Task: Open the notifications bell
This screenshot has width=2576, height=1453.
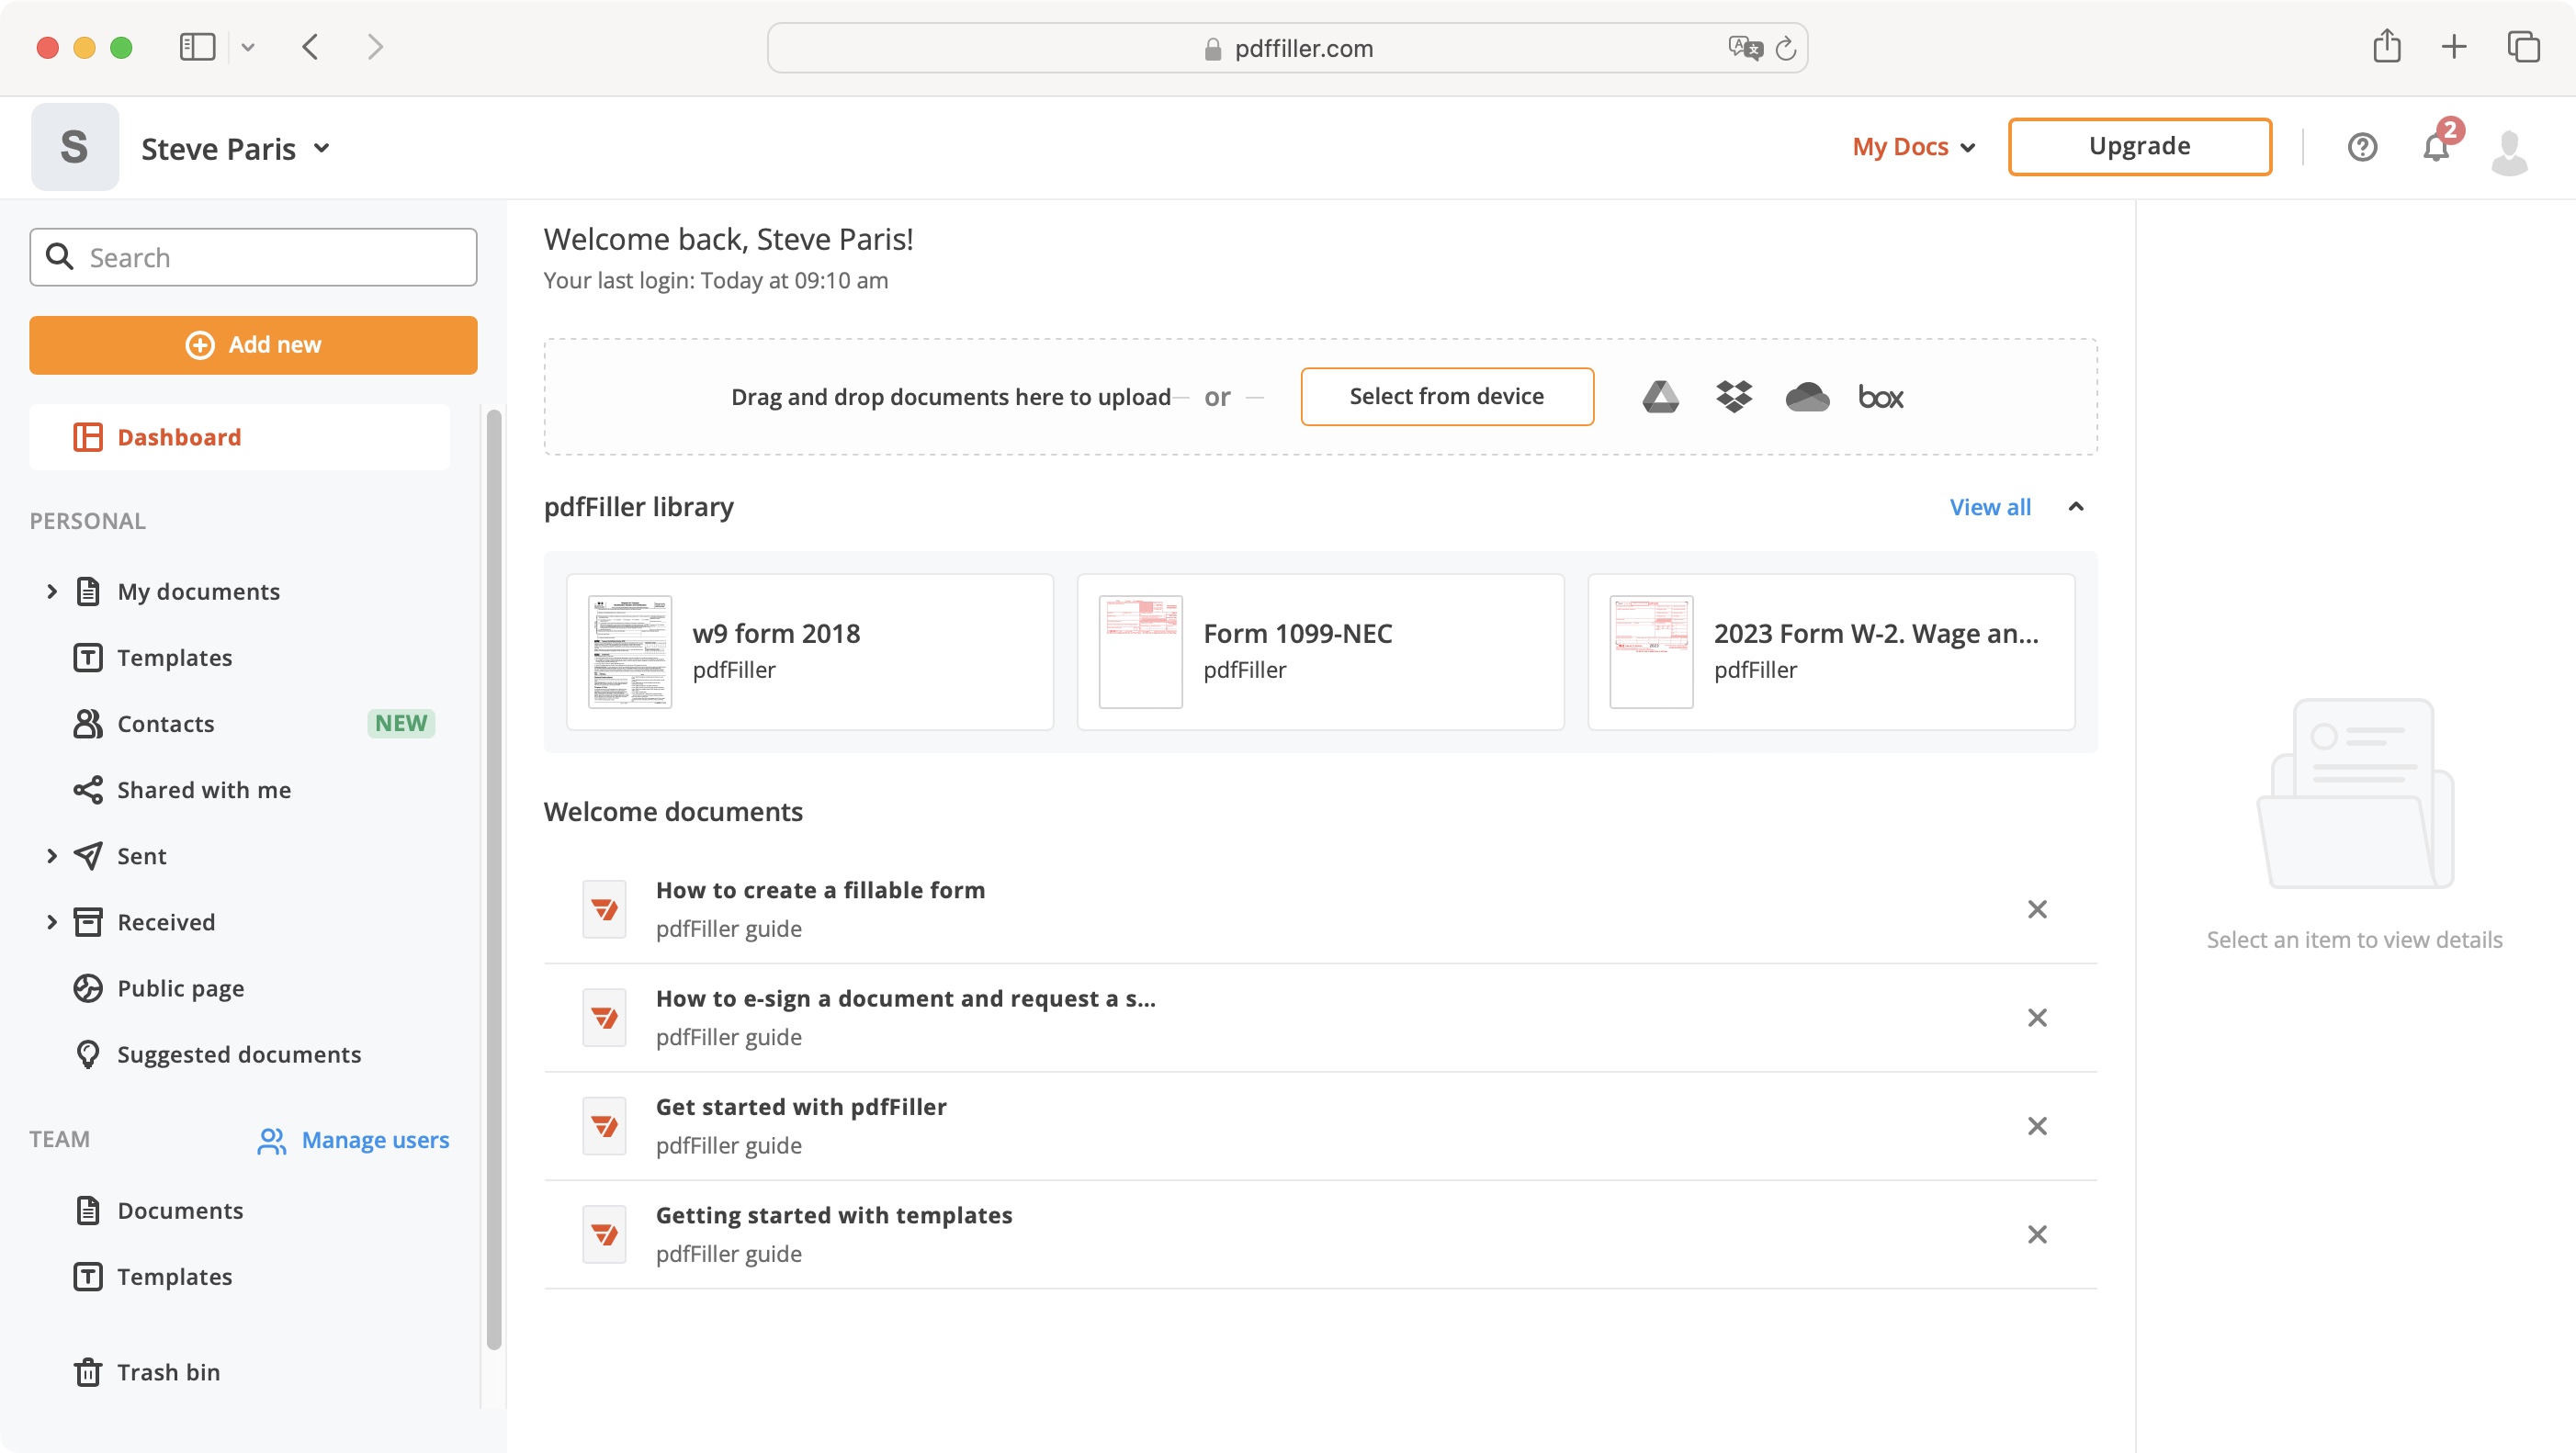Action: pos(2436,147)
